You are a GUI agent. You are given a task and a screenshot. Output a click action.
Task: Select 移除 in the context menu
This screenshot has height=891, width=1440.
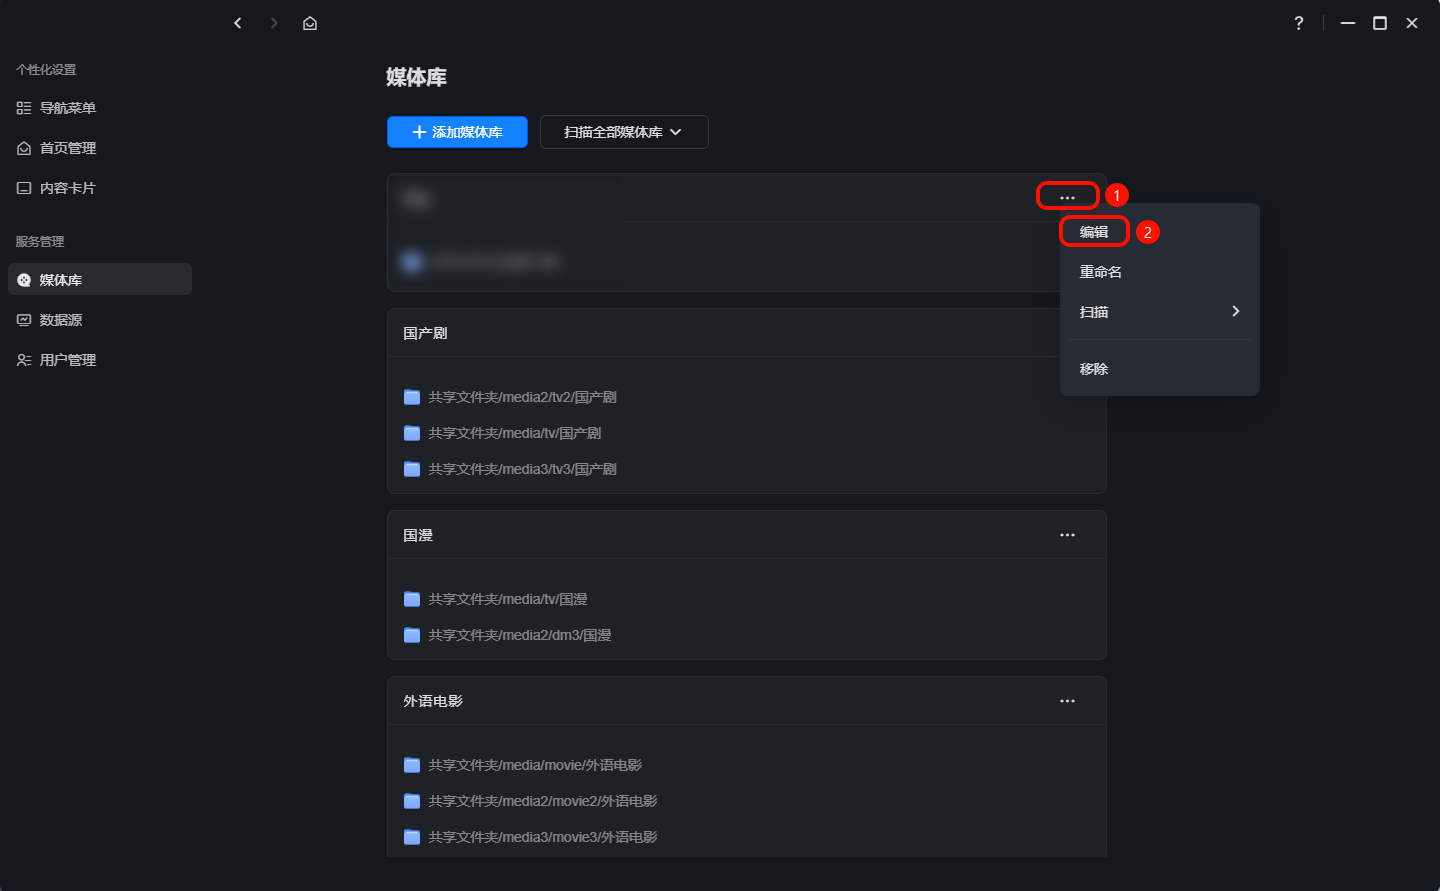click(x=1094, y=369)
